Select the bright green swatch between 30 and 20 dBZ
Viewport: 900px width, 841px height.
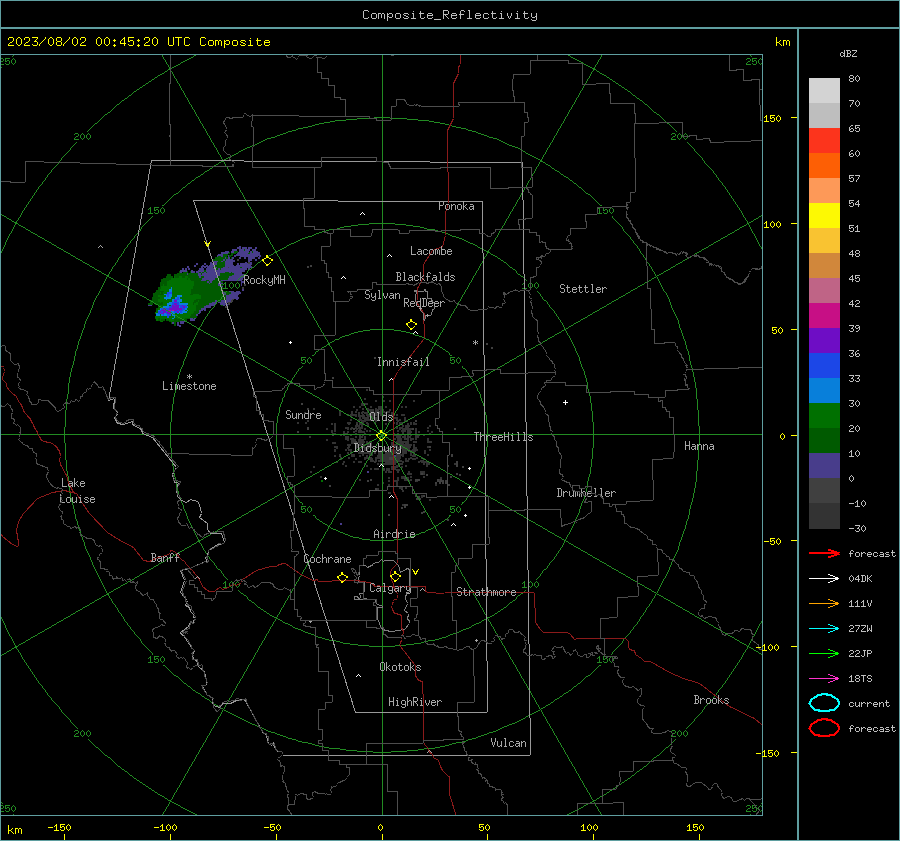click(x=824, y=416)
